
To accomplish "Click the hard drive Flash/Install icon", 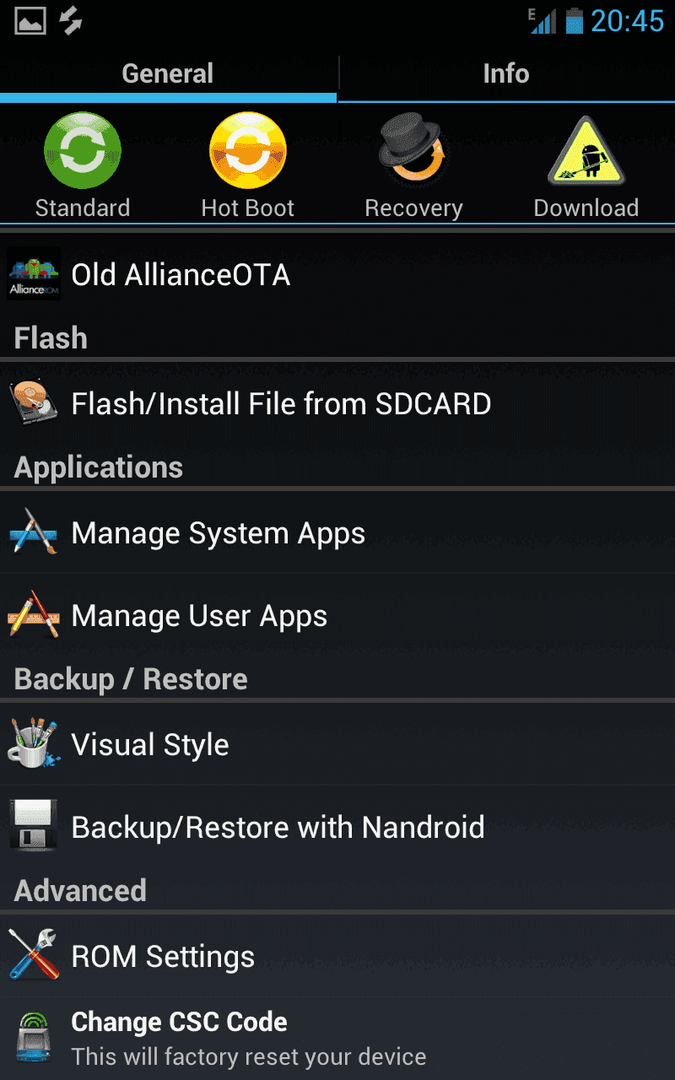I will 34,404.
